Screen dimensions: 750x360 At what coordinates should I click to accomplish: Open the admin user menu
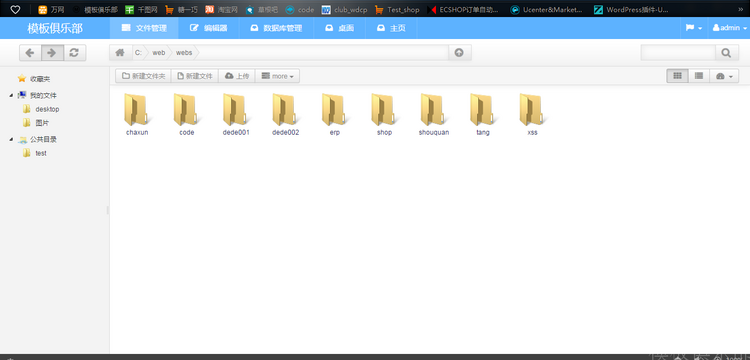(x=729, y=28)
